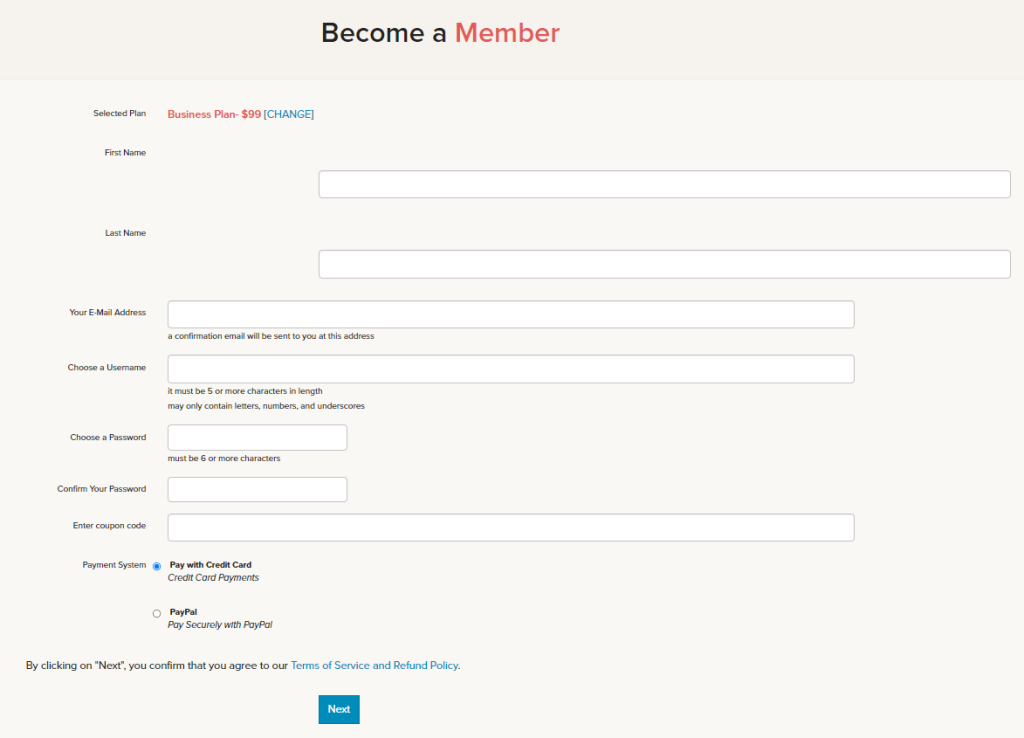Click the bold "Pay with Credit Card" label text
This screenshot has height=738, width=1024.
pyautogui.click(x=210, y=565)
